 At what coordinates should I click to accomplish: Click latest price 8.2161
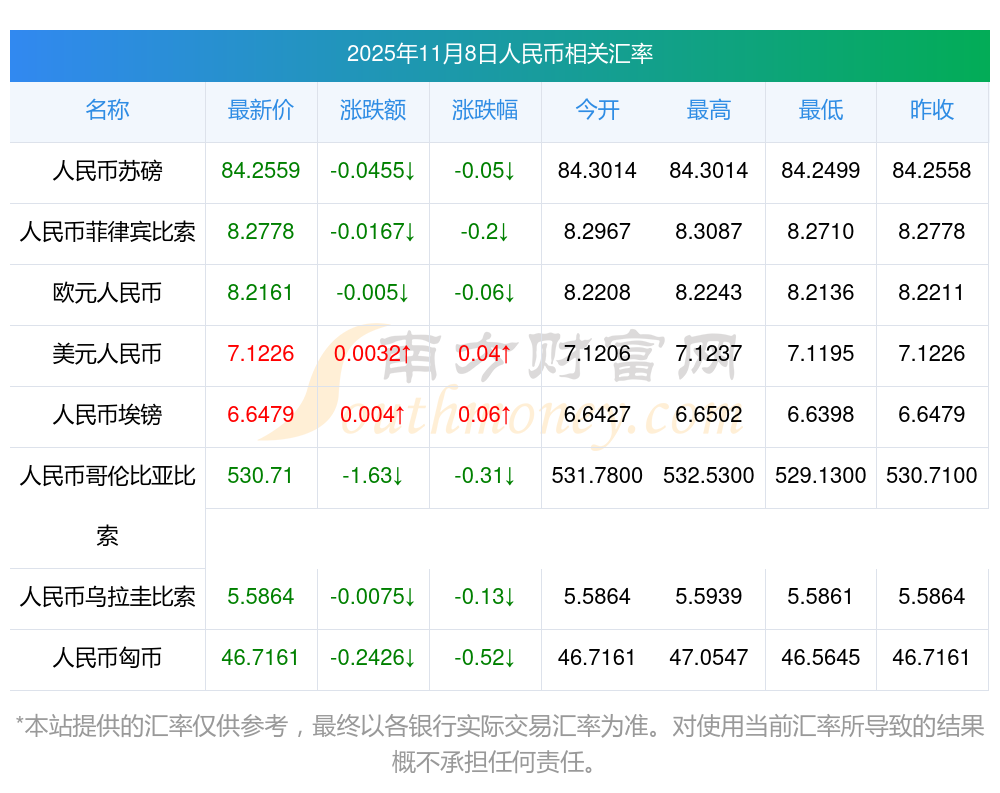261,292
